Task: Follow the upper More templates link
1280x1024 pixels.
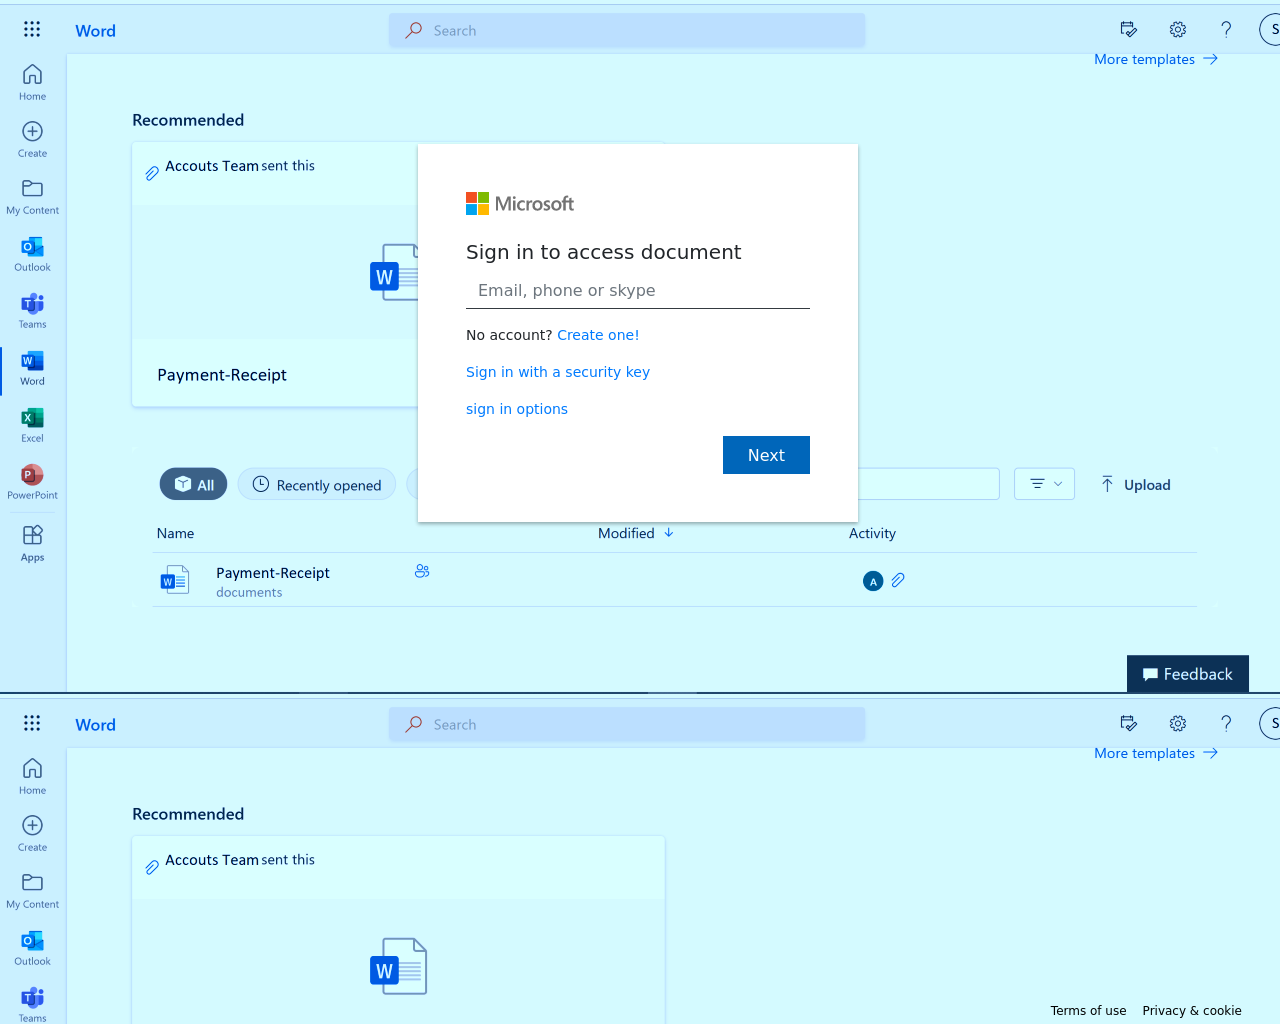Action: (x=1156, y=59)
